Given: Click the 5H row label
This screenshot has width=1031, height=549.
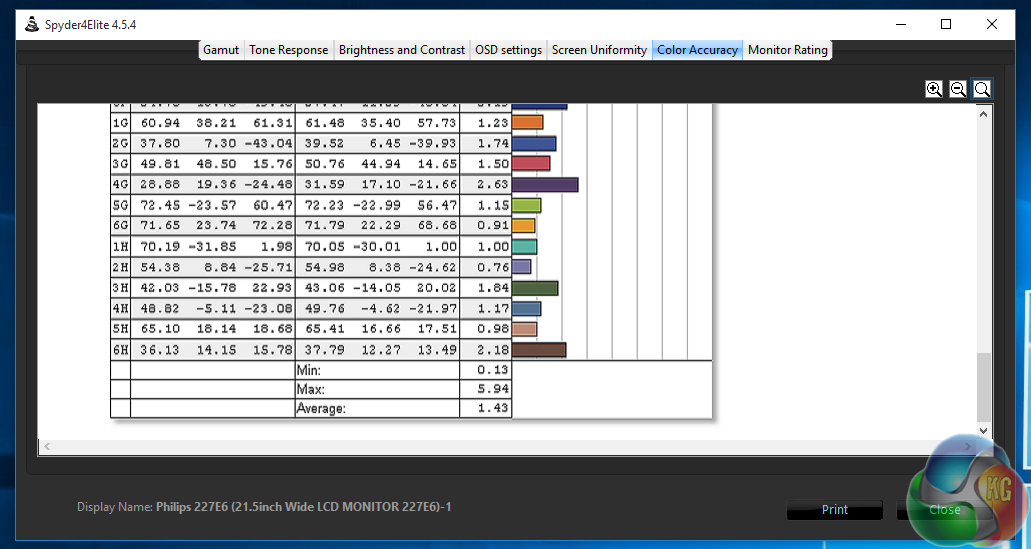Looking at the screenshot, I should click(x=120, y=329).
